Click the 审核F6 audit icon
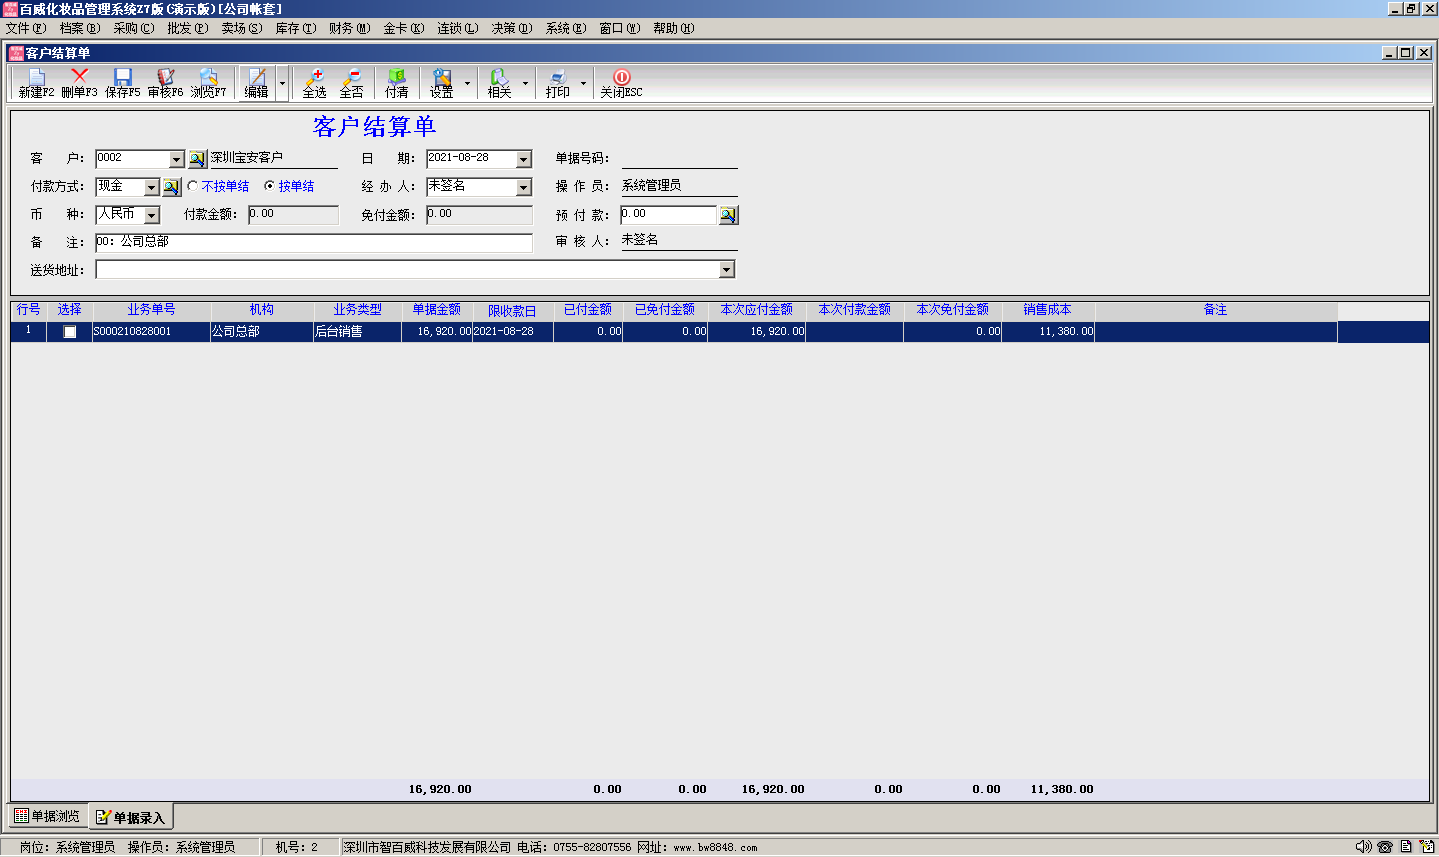The image size is (1439, 857). tap(165, 83)
